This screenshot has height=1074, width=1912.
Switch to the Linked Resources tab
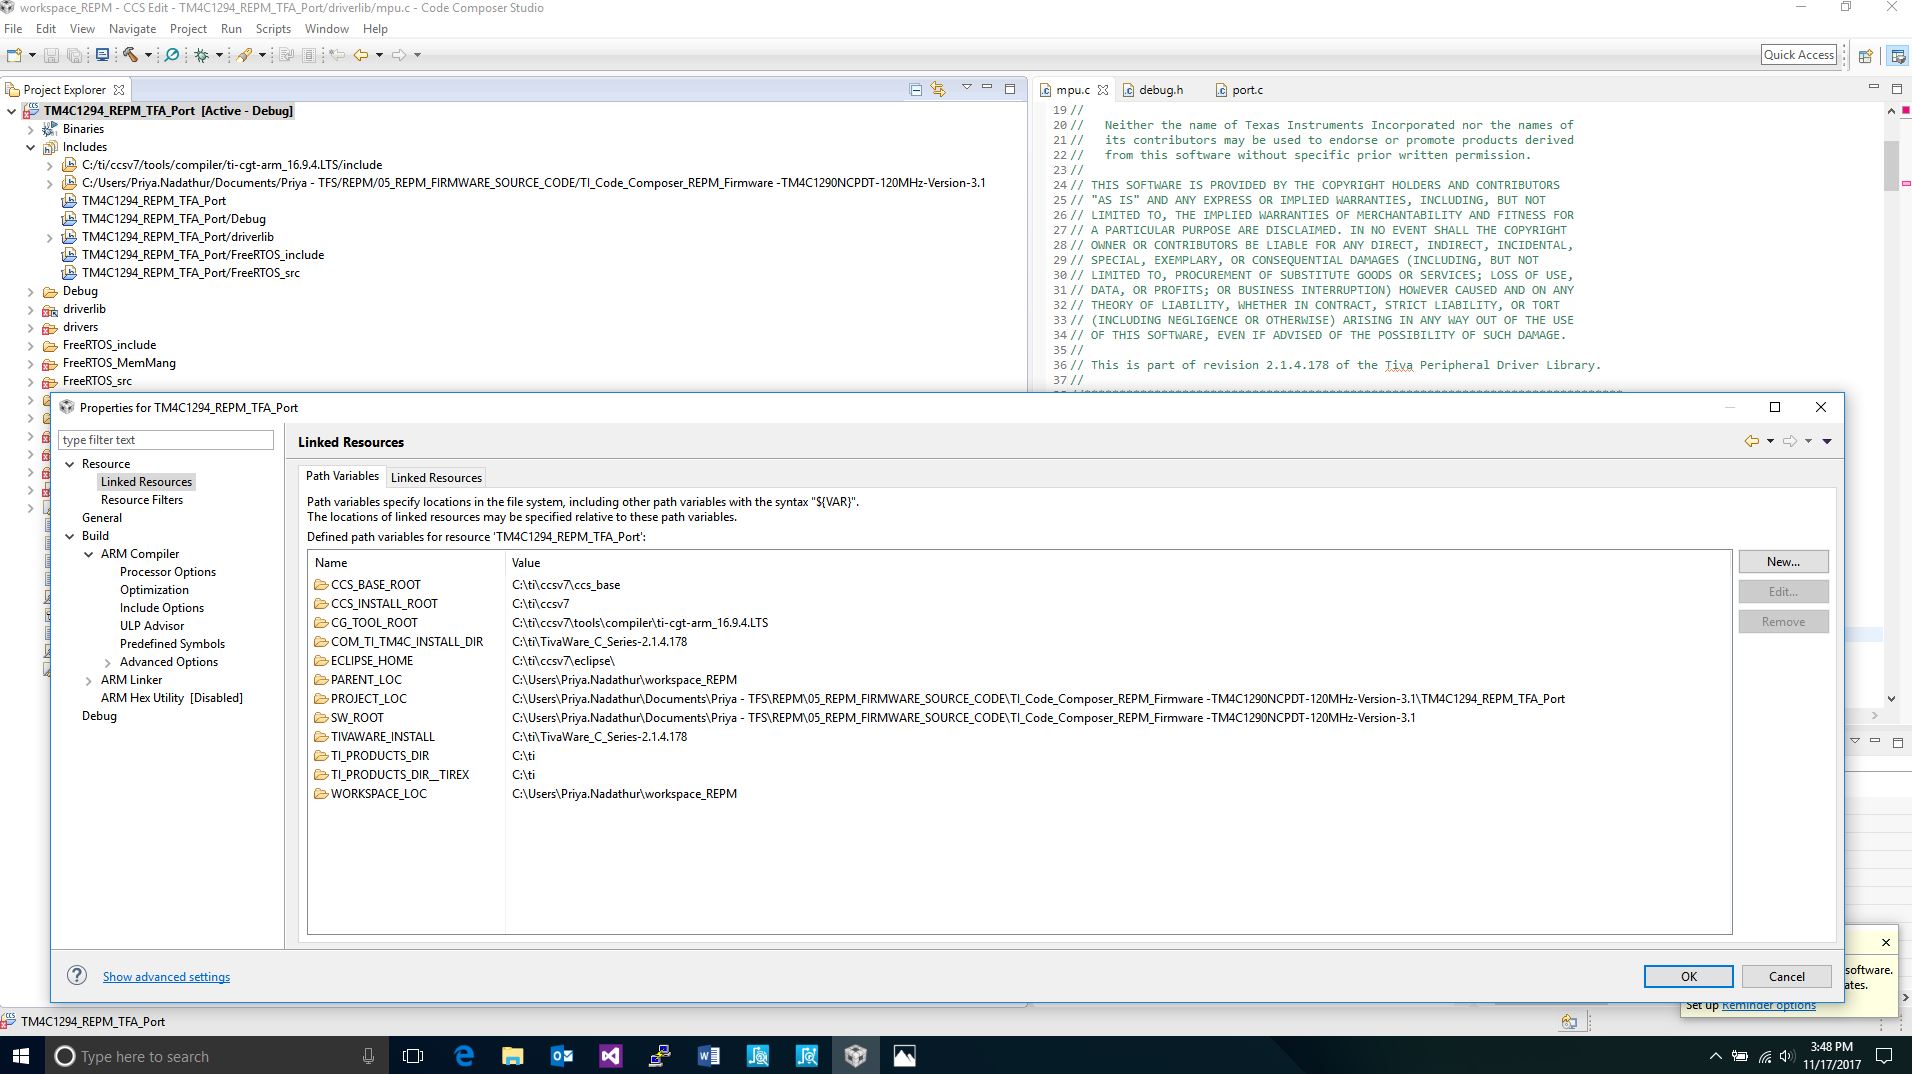[436, 478]
